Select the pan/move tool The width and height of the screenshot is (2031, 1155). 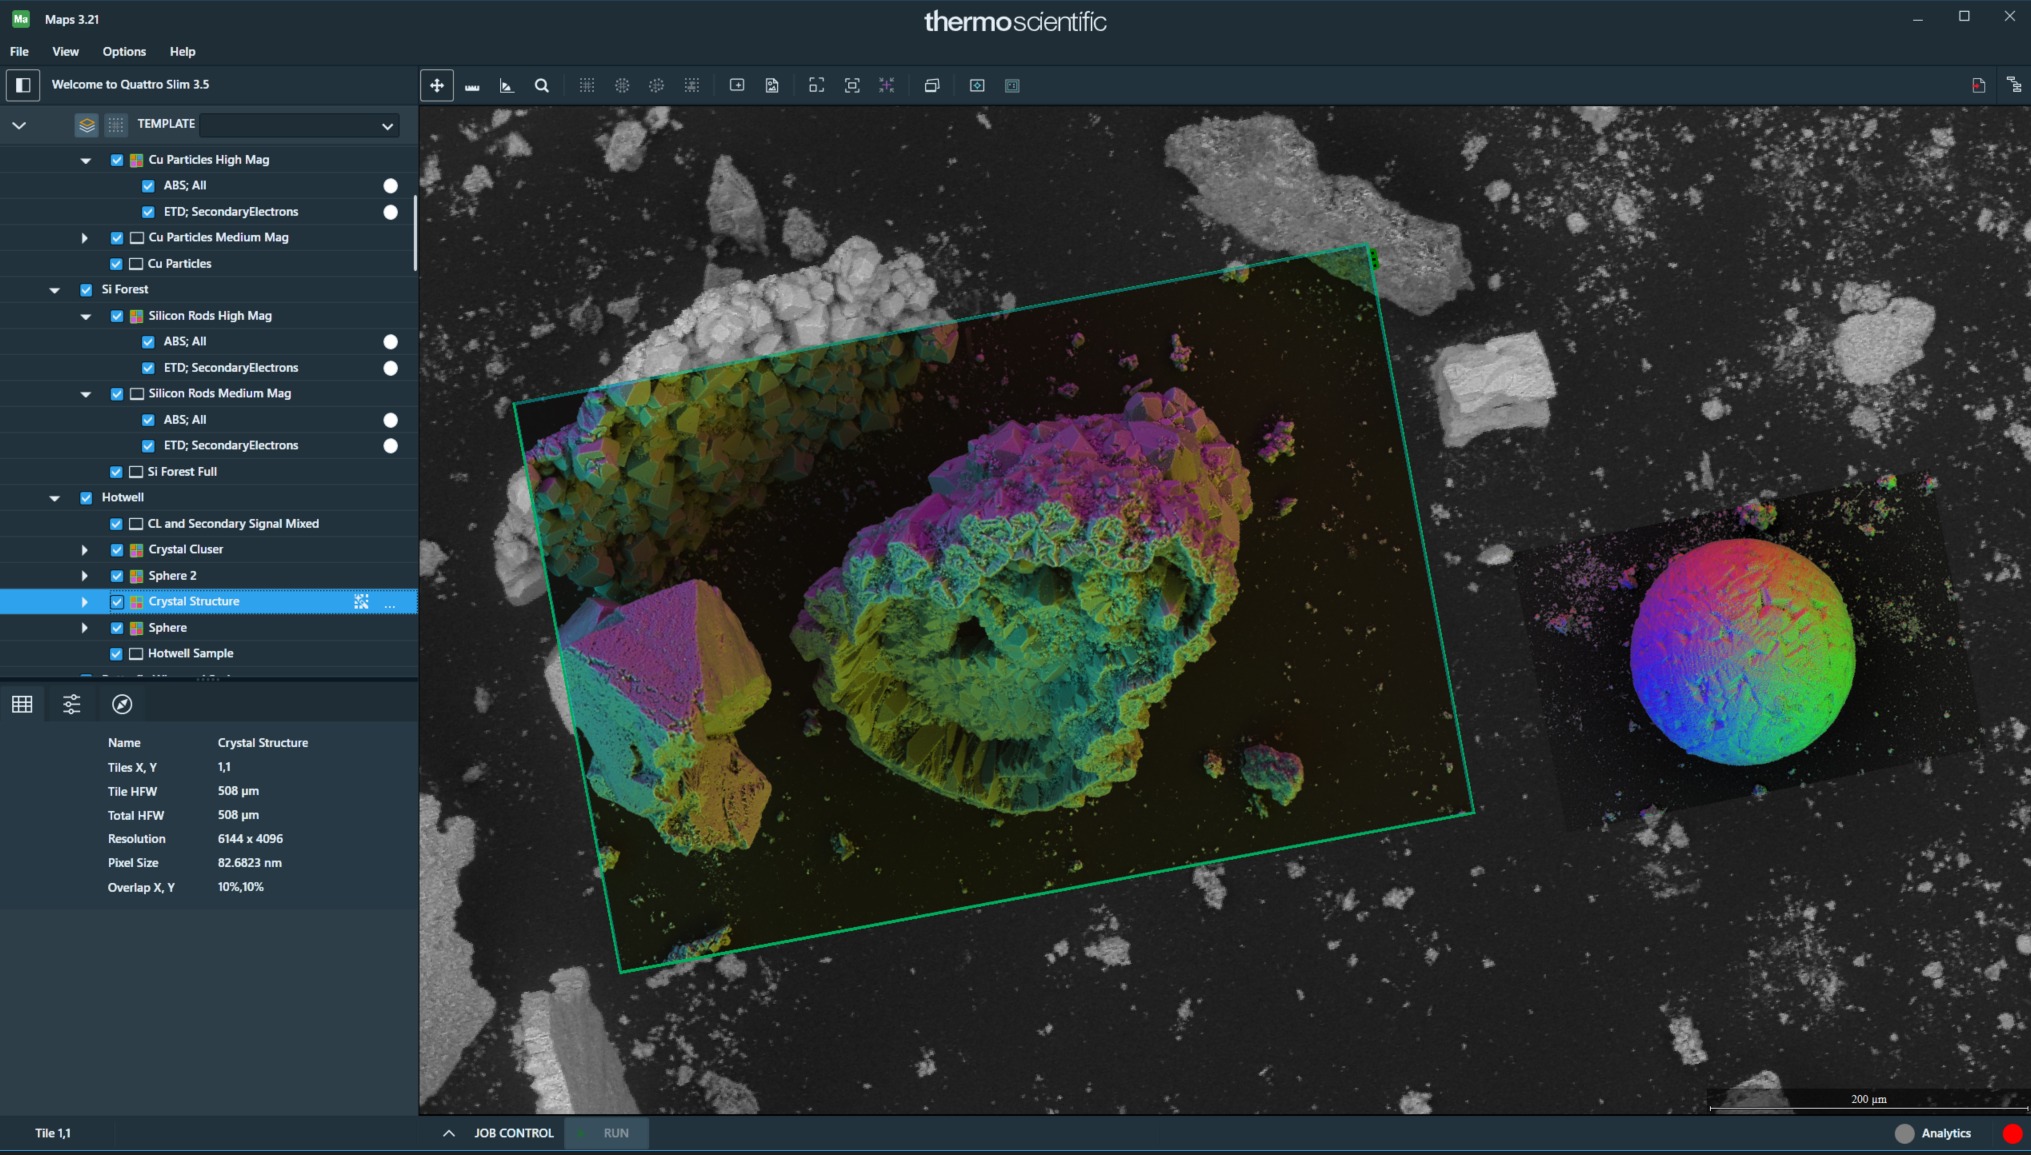point(437,86)
